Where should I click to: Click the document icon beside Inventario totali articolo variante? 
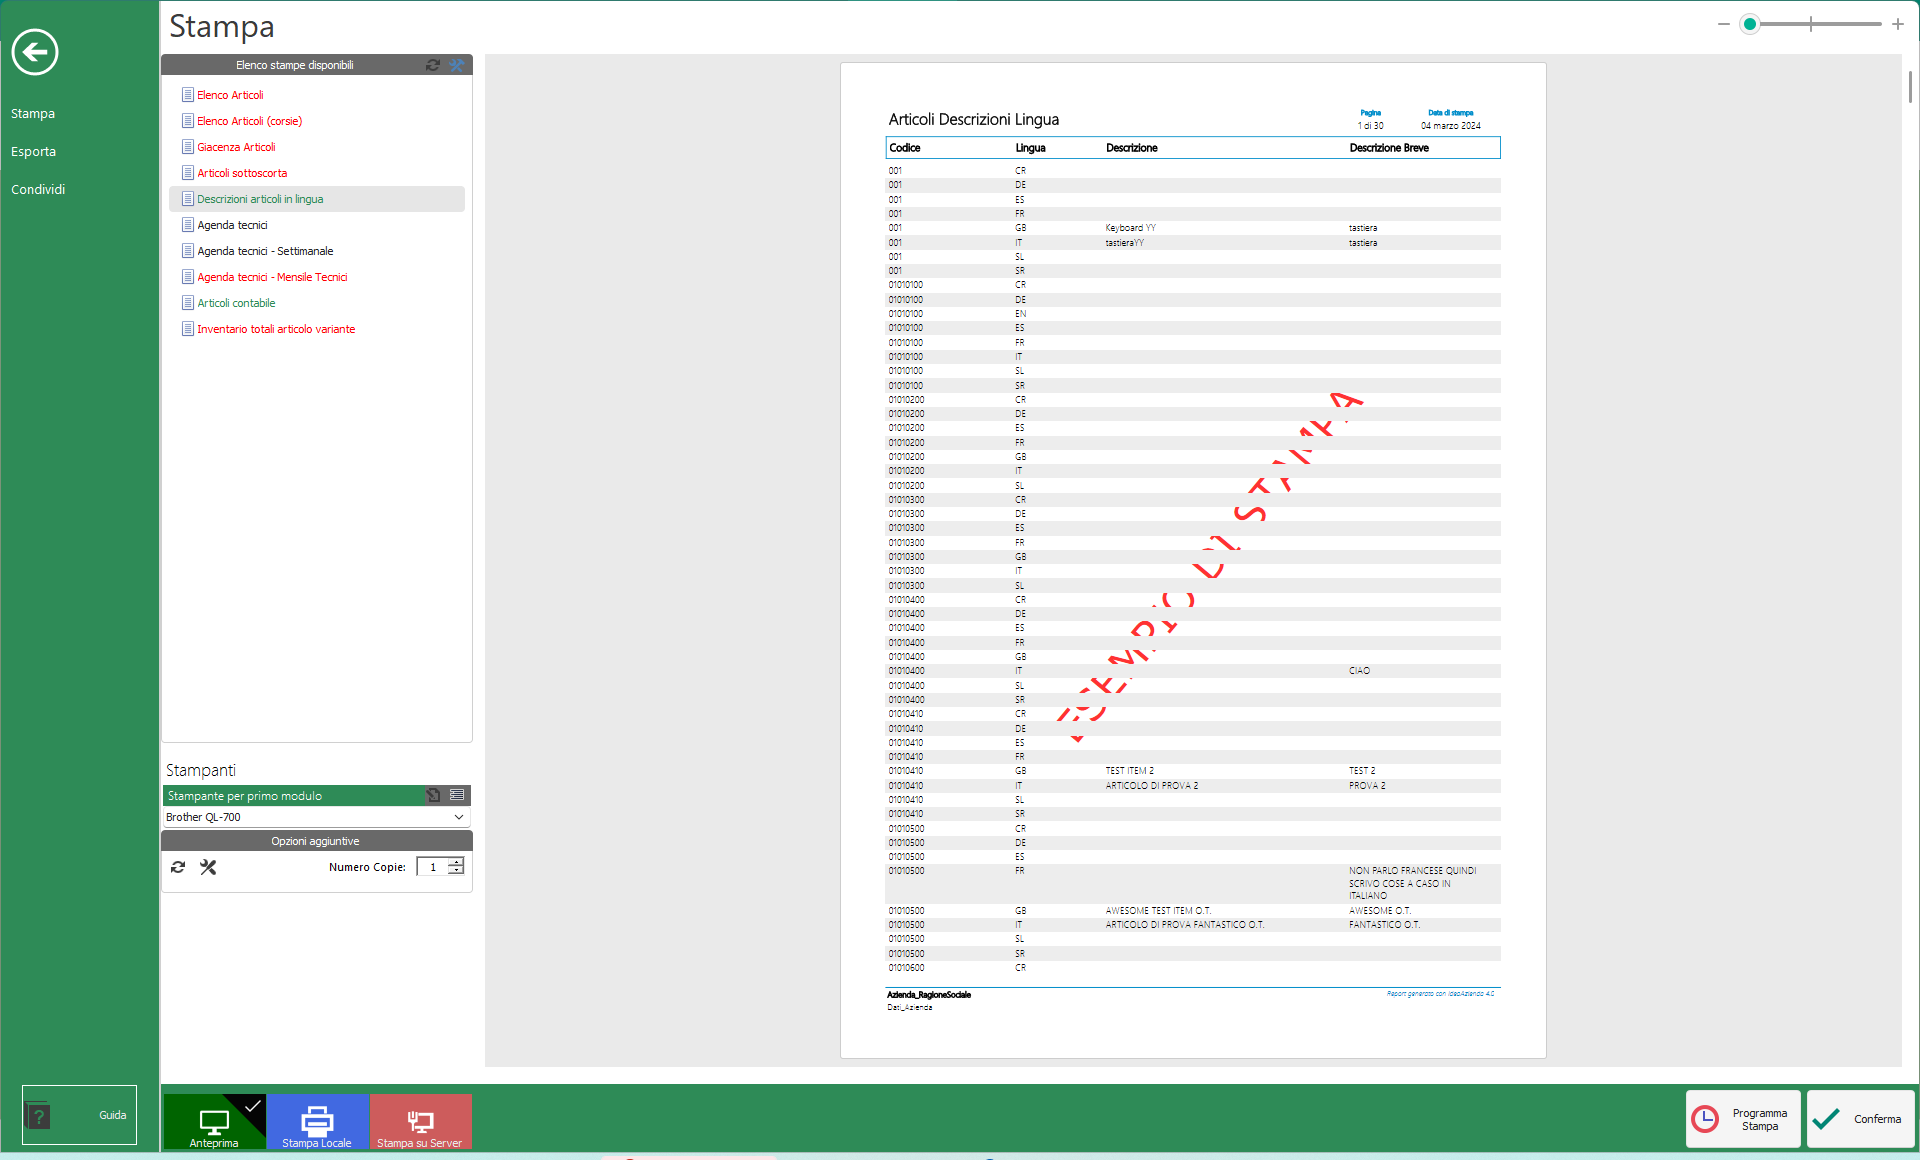click(x=188, y=329)
